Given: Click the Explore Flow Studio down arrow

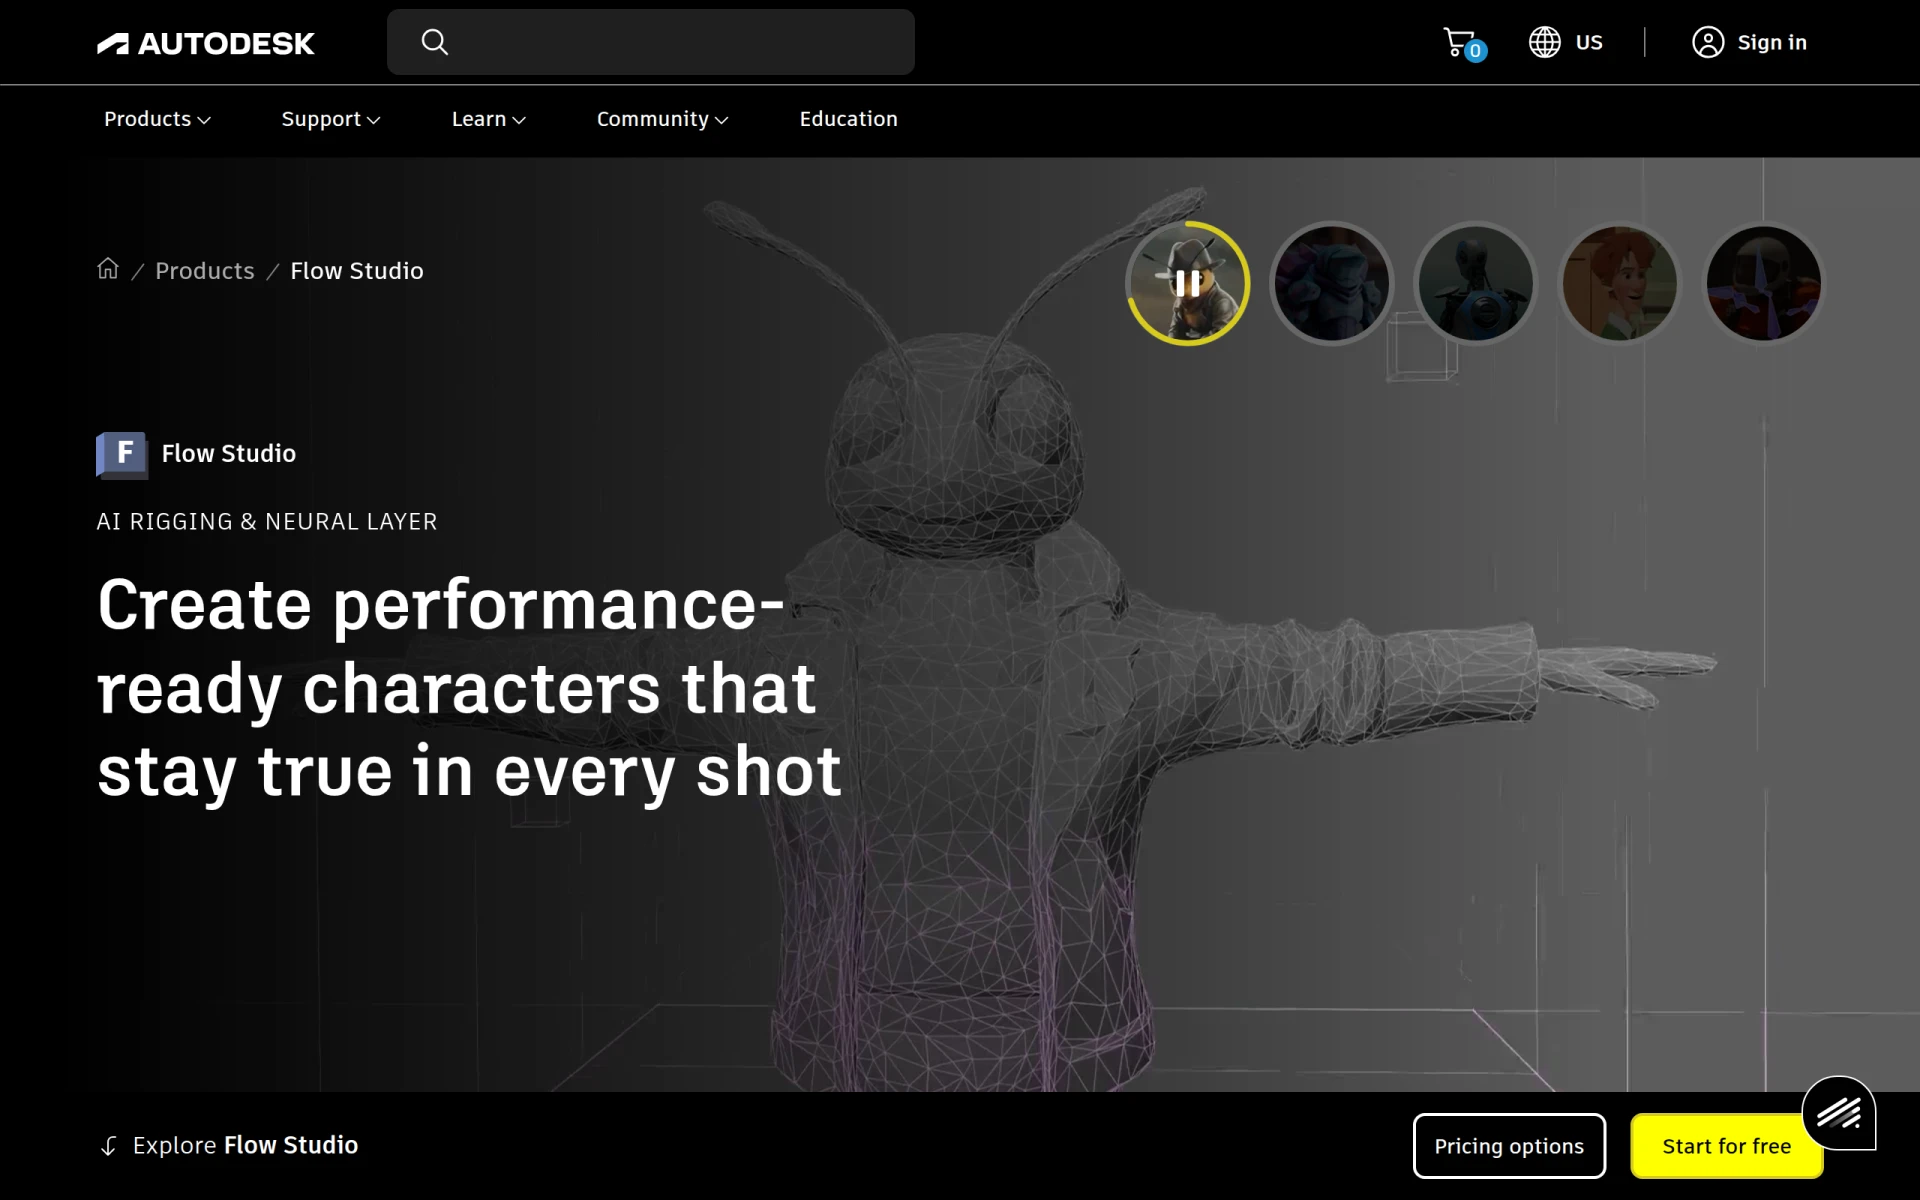Looking at the screenshot, I should click(x=109, y=1146).
